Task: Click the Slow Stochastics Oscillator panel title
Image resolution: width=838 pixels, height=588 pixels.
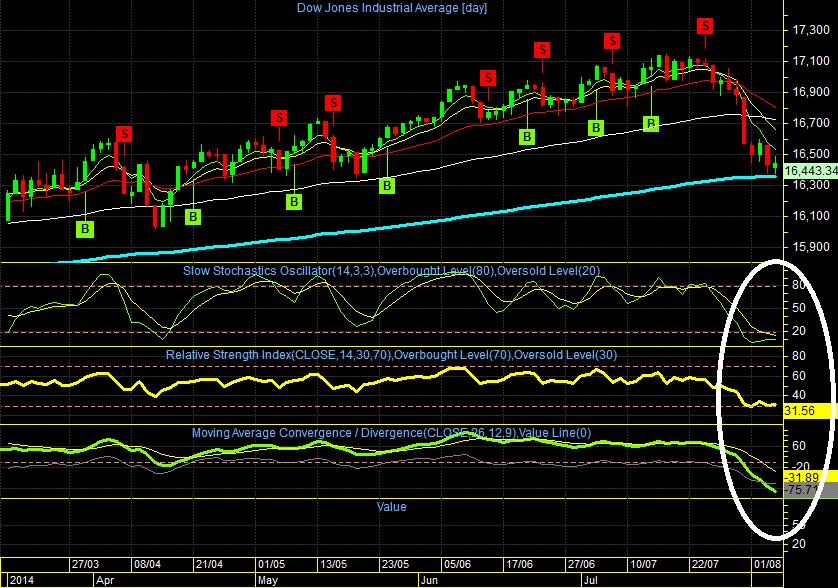Action: (392, 271)
